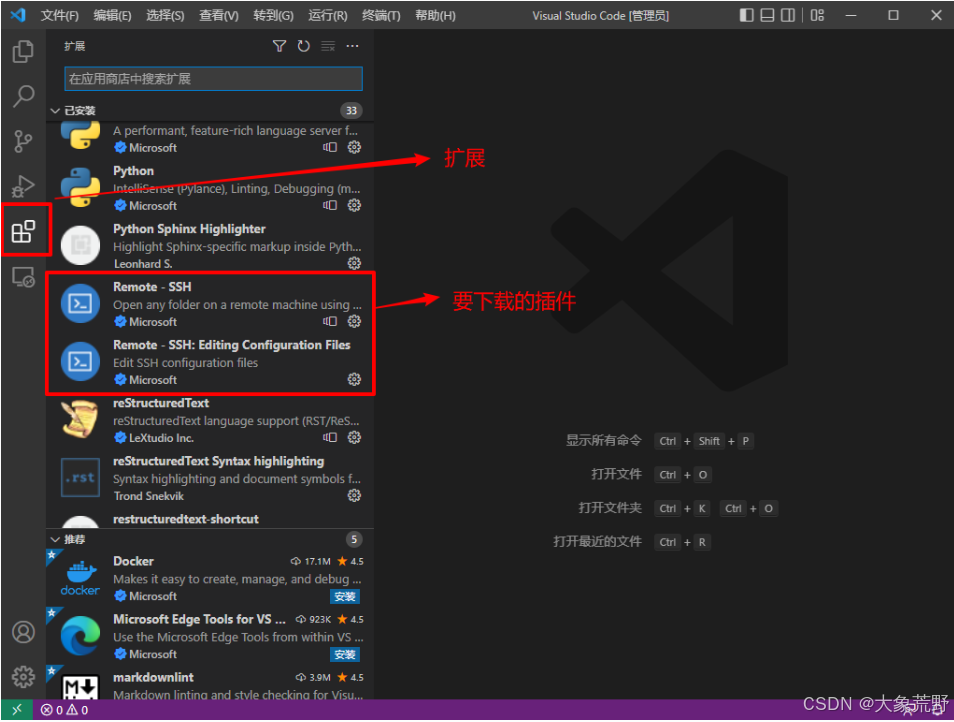Open the 编辑(E) menu
This screenshot has width=954, height=722.
113,16
